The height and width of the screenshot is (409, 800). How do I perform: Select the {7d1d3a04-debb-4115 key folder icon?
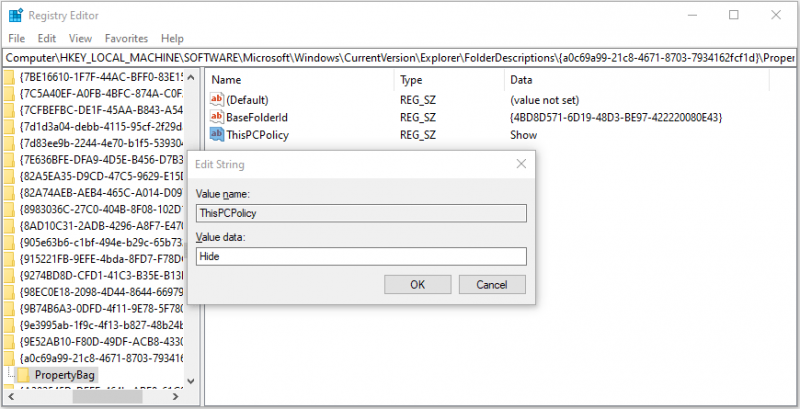coord(9,127)
